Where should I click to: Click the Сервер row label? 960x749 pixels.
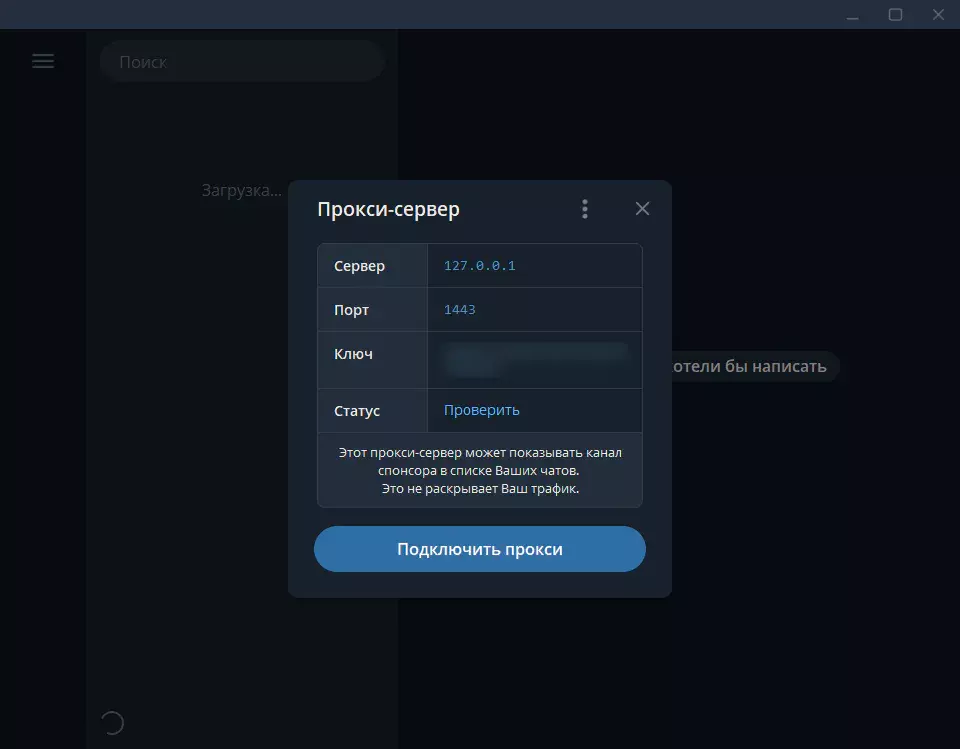pyautogui.click(x=359, y=266)
